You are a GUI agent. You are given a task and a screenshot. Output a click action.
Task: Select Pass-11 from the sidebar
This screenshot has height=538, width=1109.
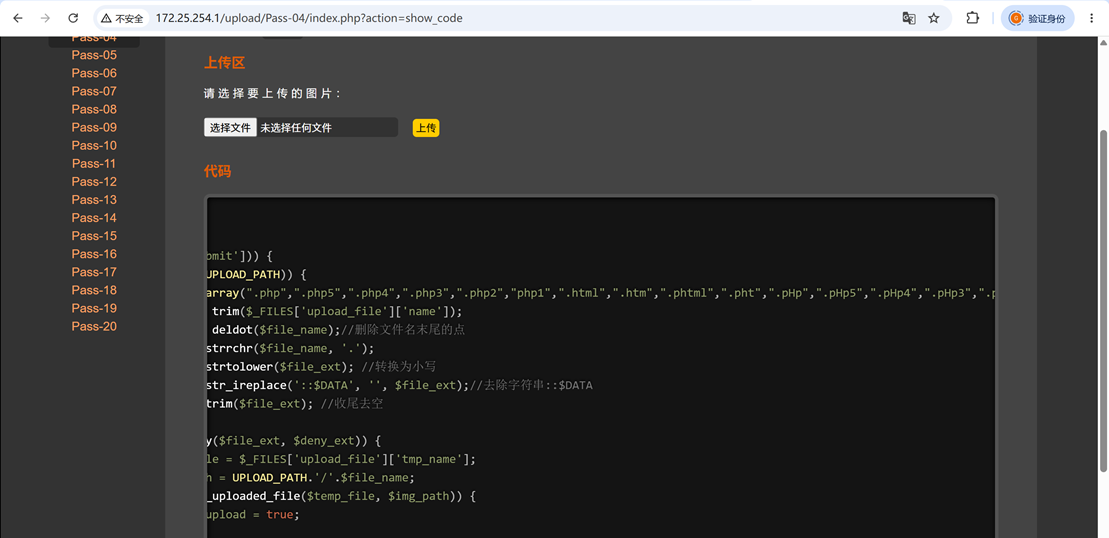[x=94, y=163]
